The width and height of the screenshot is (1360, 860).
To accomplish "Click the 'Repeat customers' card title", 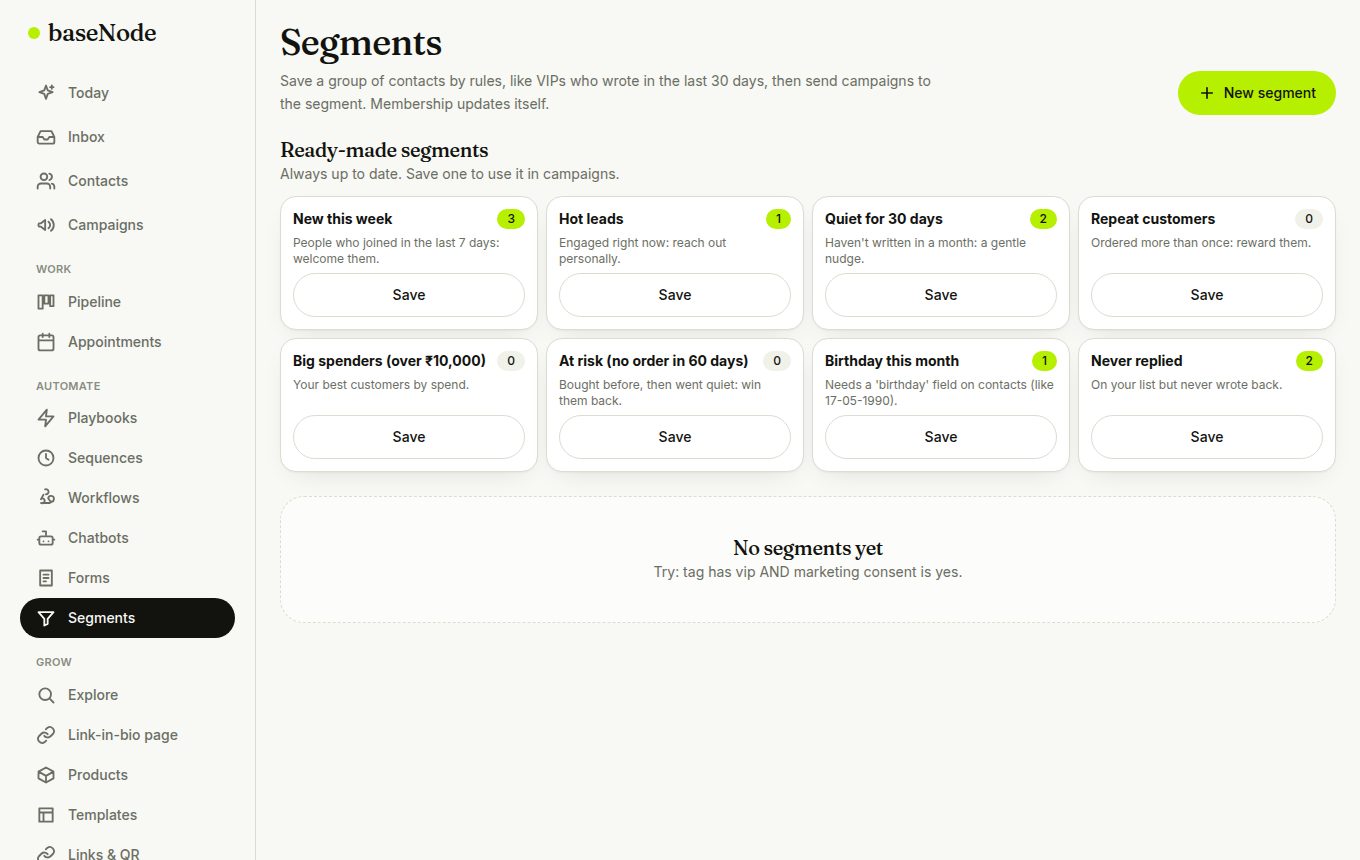I will point(1153,219).
